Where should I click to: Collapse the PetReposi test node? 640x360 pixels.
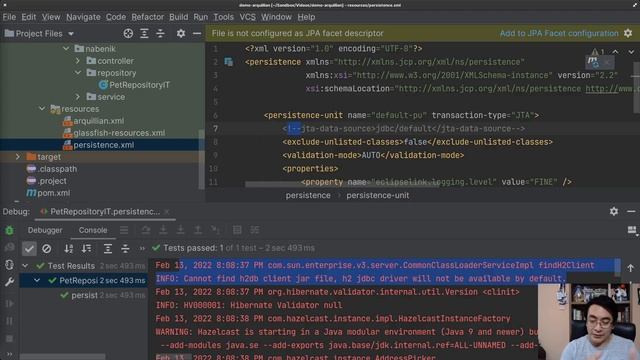[x=37, y=280]
